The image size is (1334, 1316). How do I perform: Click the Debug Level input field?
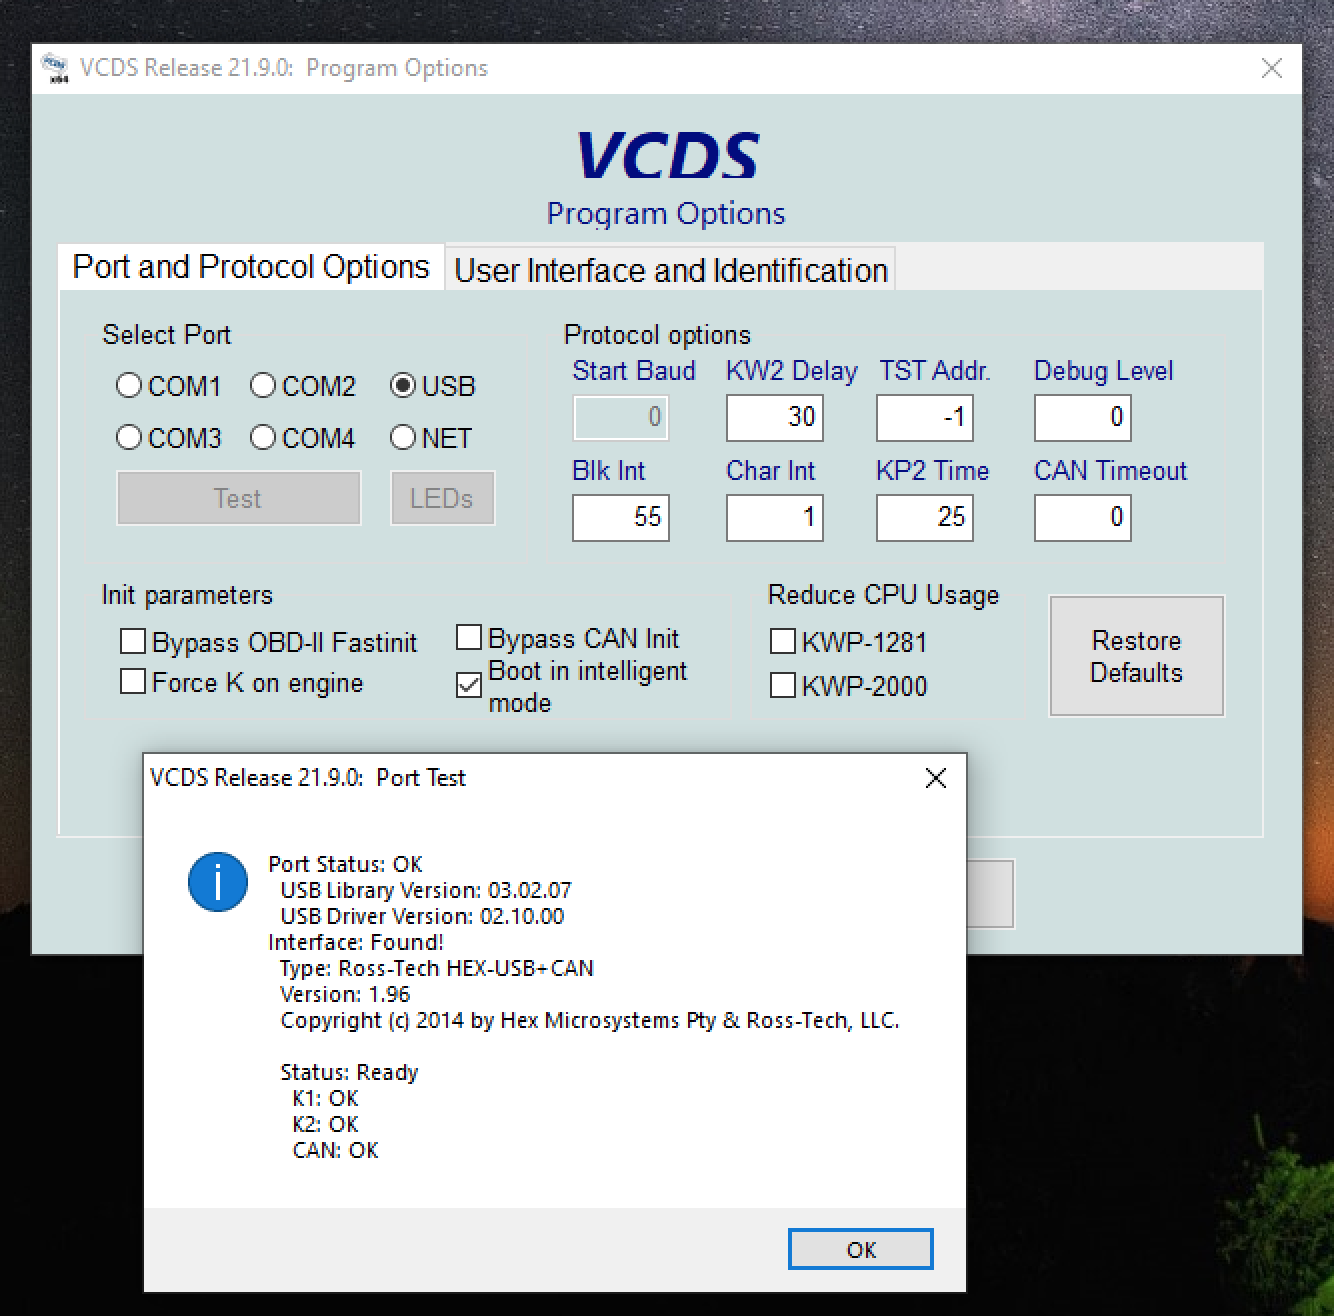tap(1083, 417)
